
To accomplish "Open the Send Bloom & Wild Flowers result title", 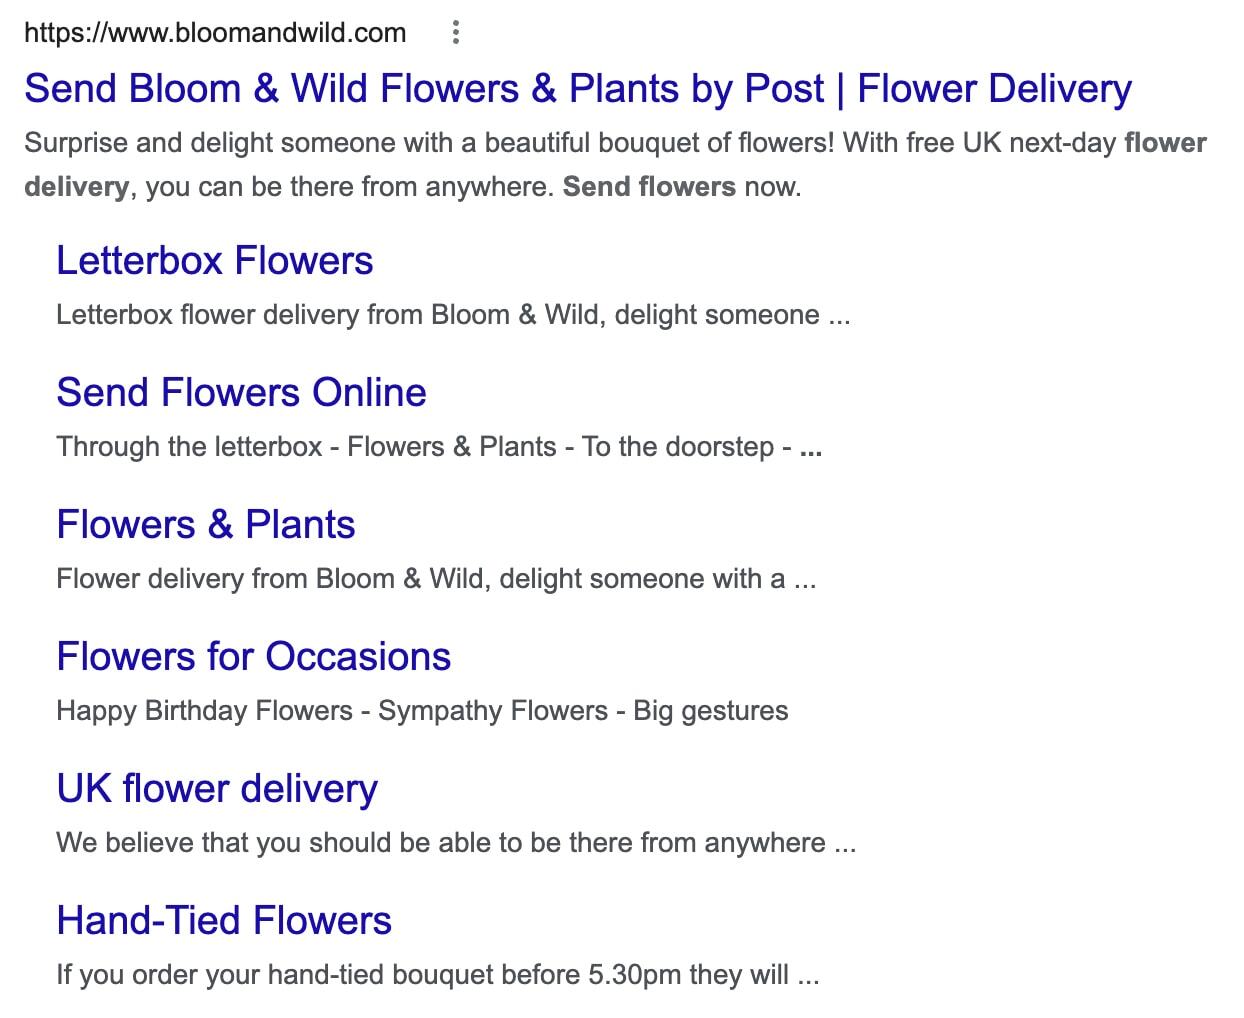I will point(577,89).
